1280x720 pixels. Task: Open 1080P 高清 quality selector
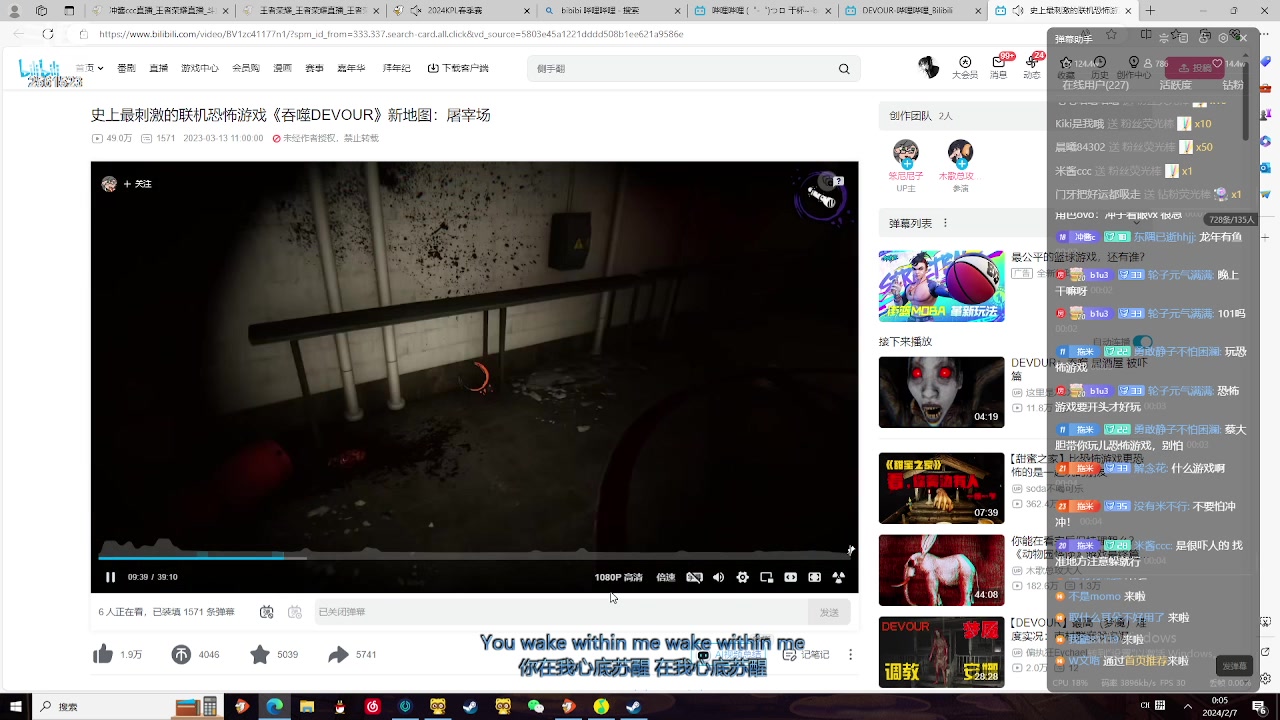pos(618,577)
